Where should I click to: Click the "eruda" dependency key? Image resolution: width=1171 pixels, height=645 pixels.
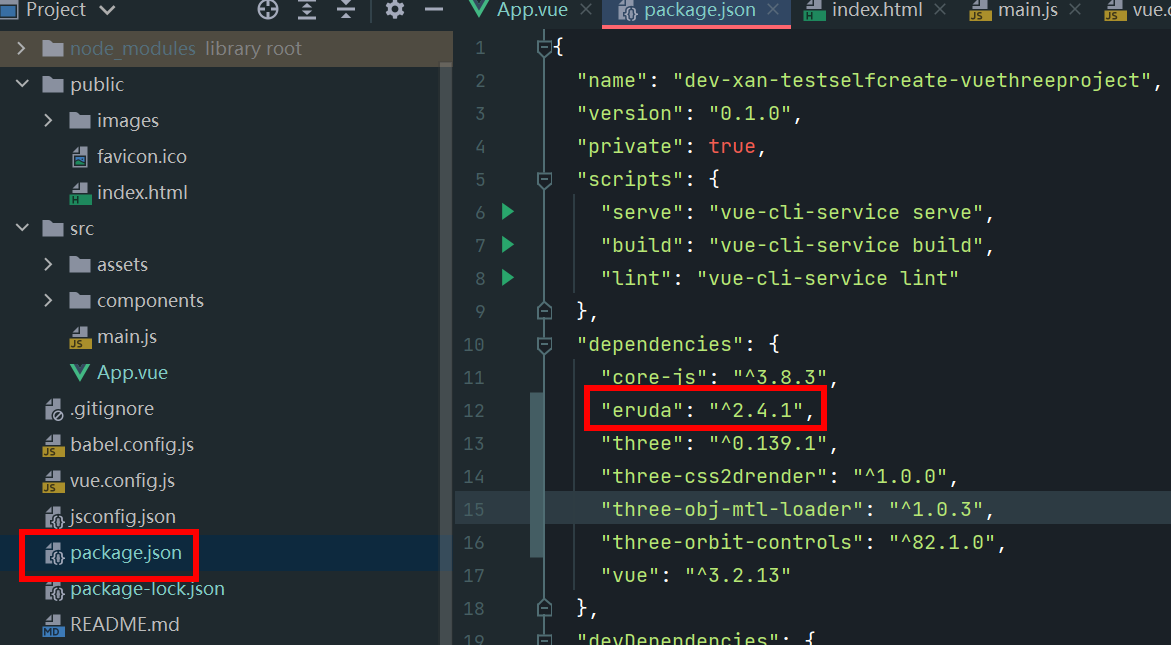tap(642, 410)
